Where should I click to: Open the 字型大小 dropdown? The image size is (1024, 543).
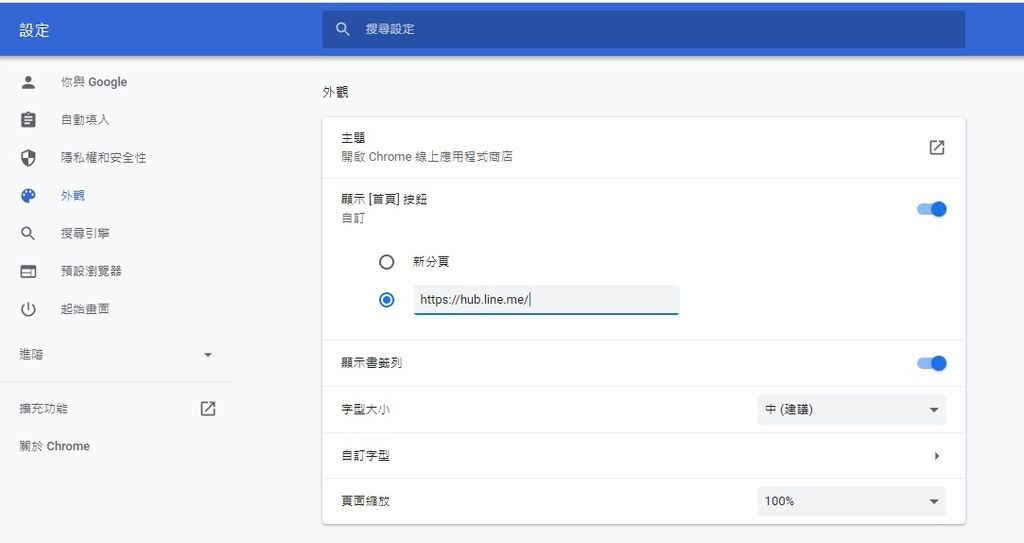click(852, 410)
